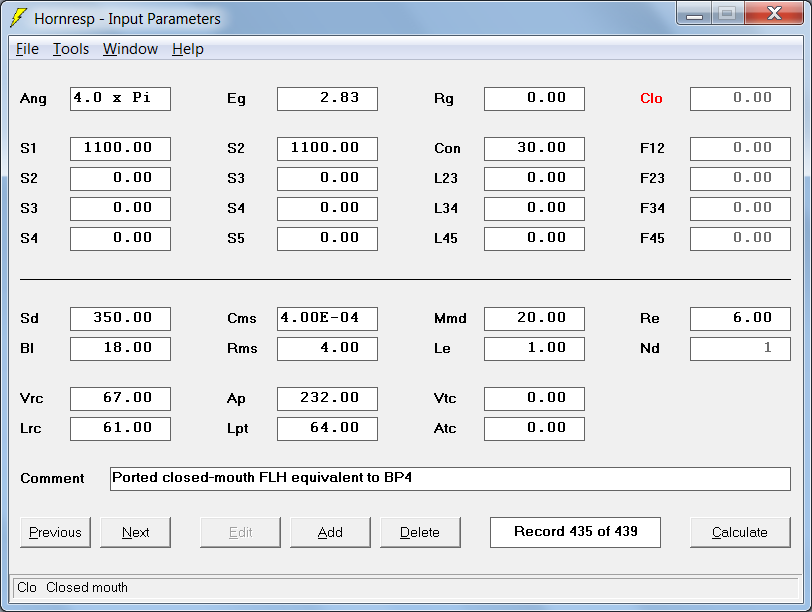Image resolution: width=812 pixels, height=612 pixels.
Task: Click the F45 input field
Action: pos(741,239)
